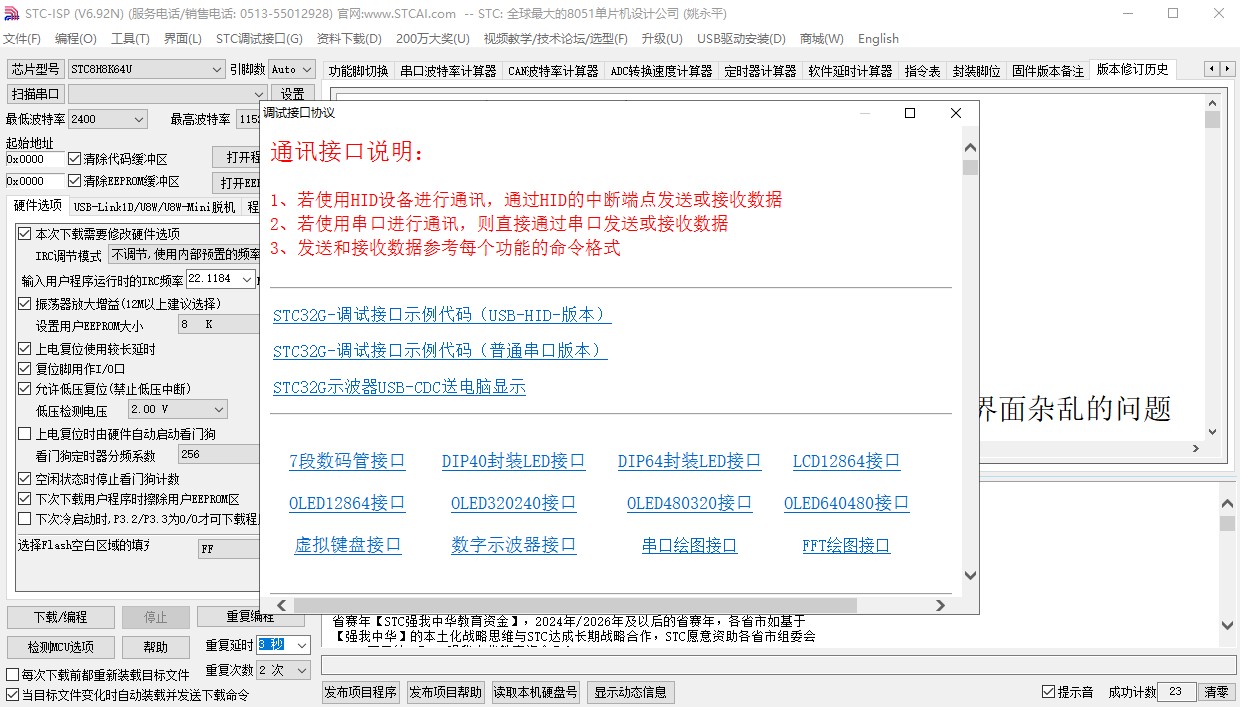This screenshot has height=707, width=1240.
Task: Click 读取本机硬盘号 button
Action: coord(536,692)
